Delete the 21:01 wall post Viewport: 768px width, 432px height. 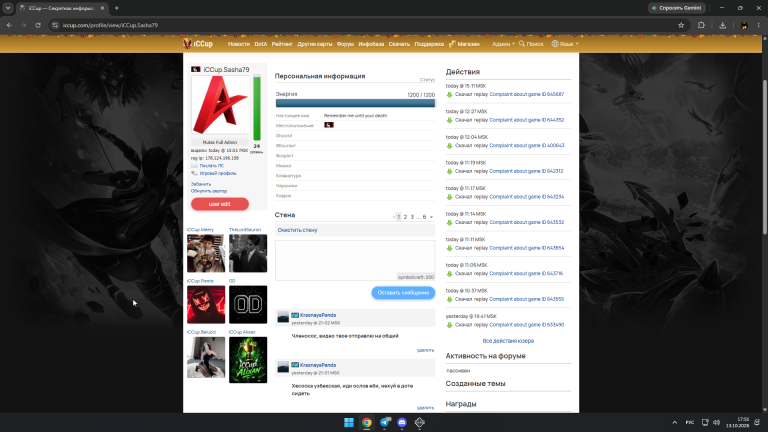(425, 408)
